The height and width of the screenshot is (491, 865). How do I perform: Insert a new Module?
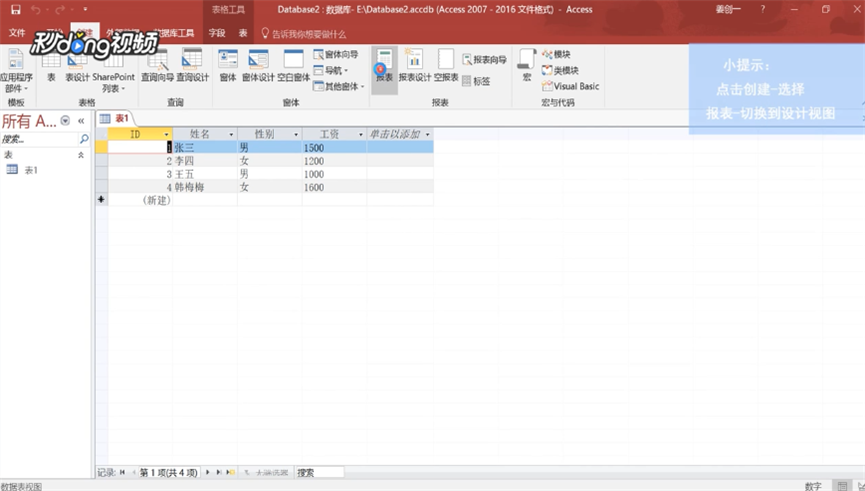click(556, 54)
